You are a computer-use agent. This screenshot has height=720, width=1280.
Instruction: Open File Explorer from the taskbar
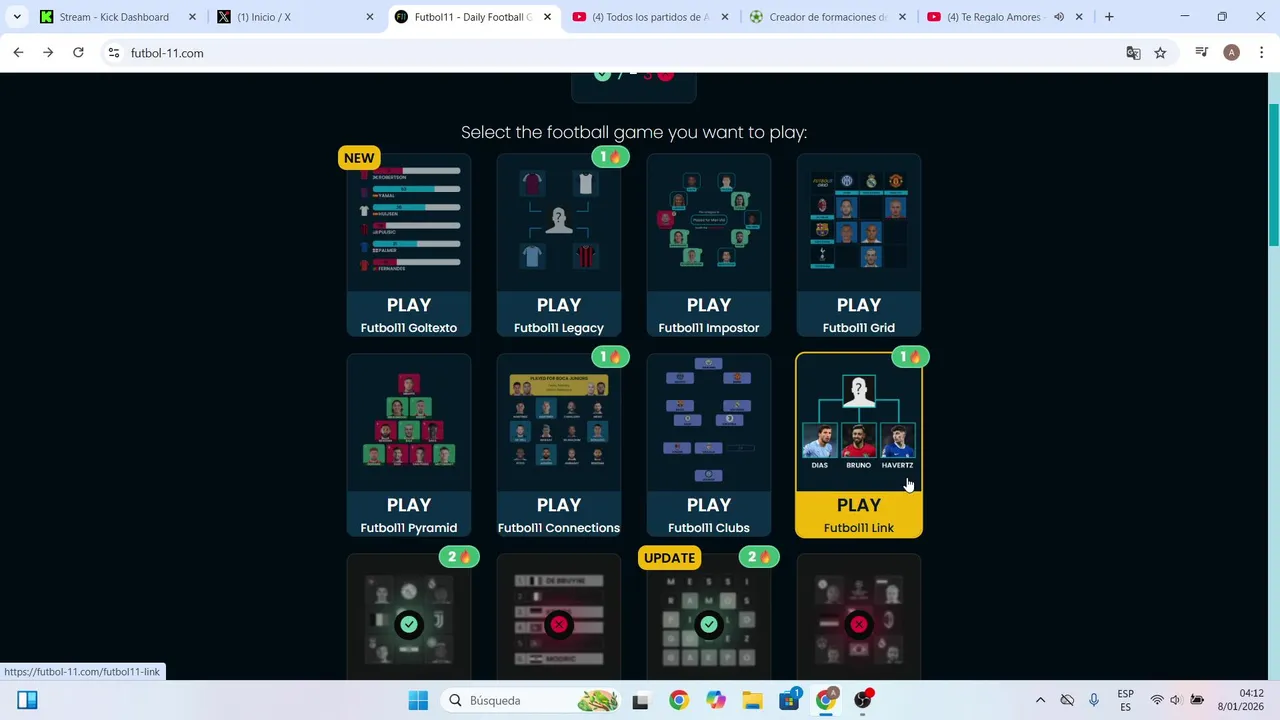752,700
